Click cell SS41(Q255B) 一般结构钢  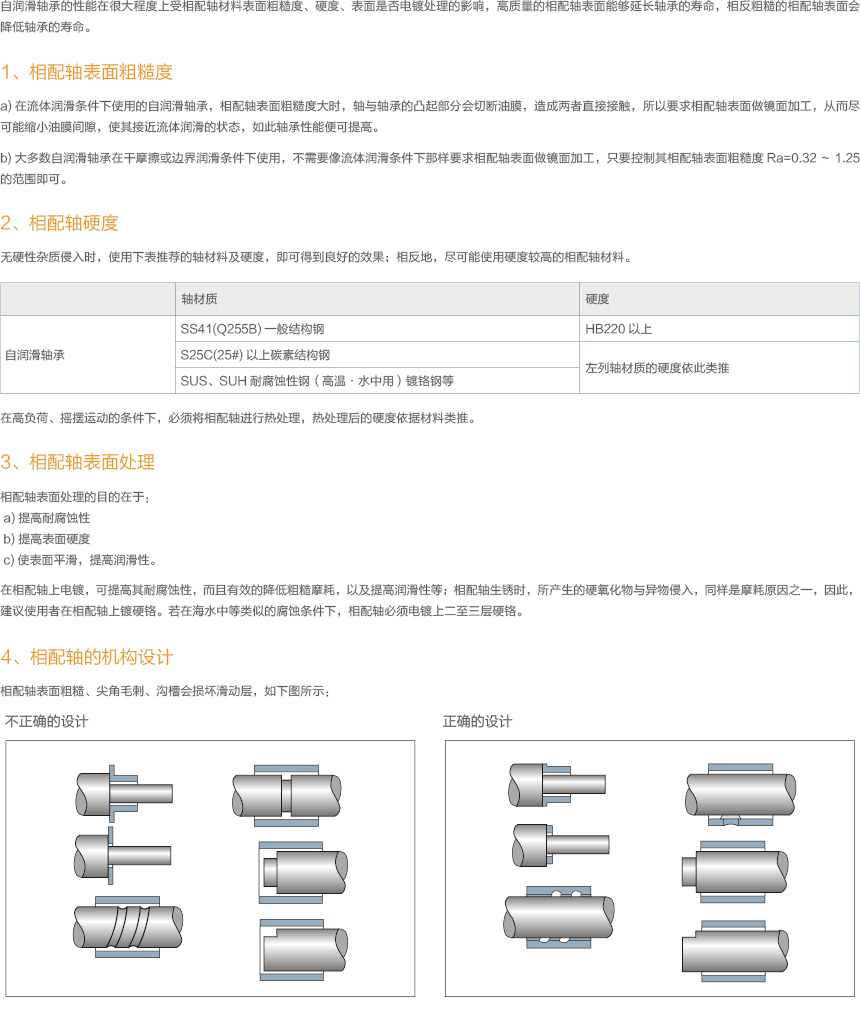tap(377, 328)
